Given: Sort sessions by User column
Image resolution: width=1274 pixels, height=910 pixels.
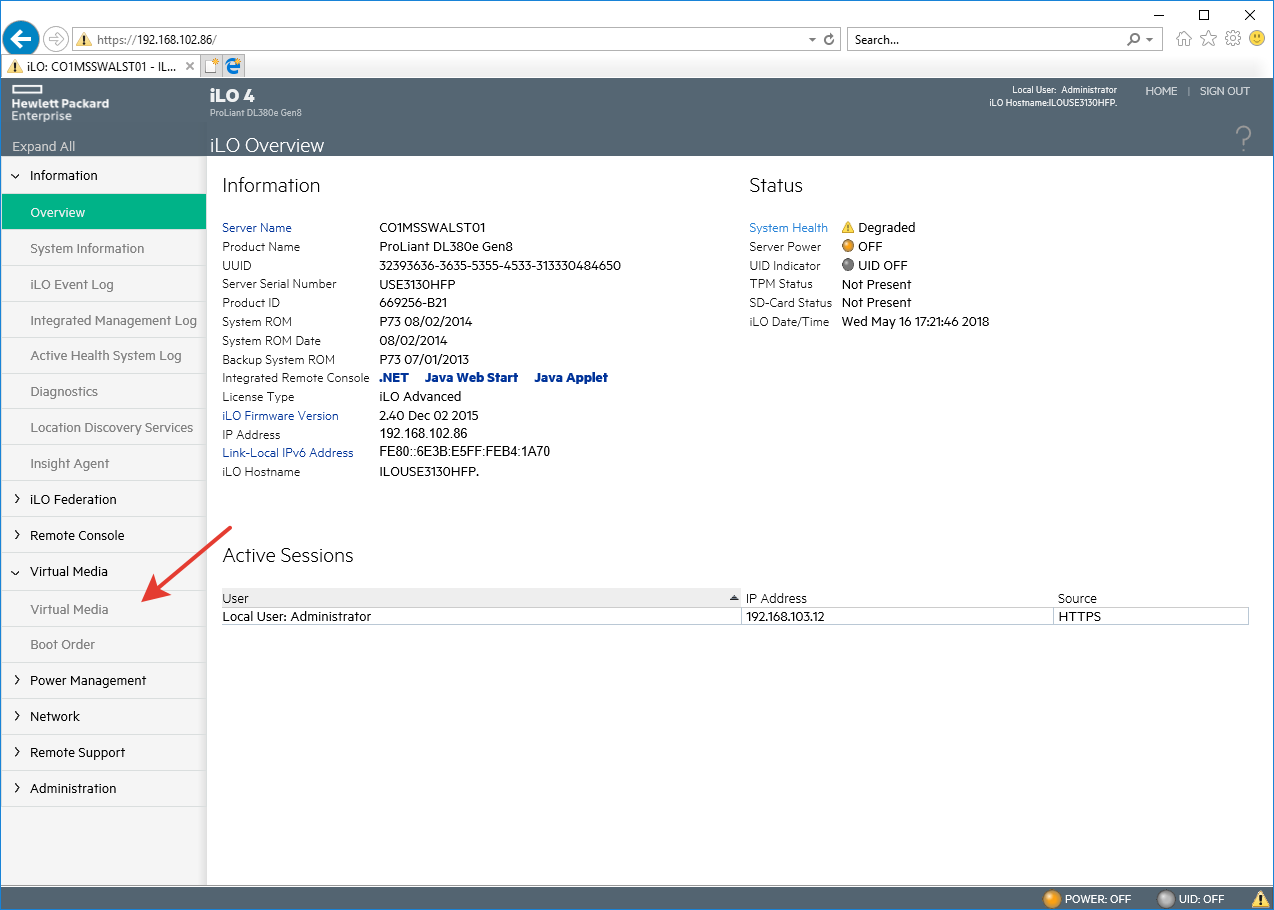Looking at the screenshot, I should (481, 598).
